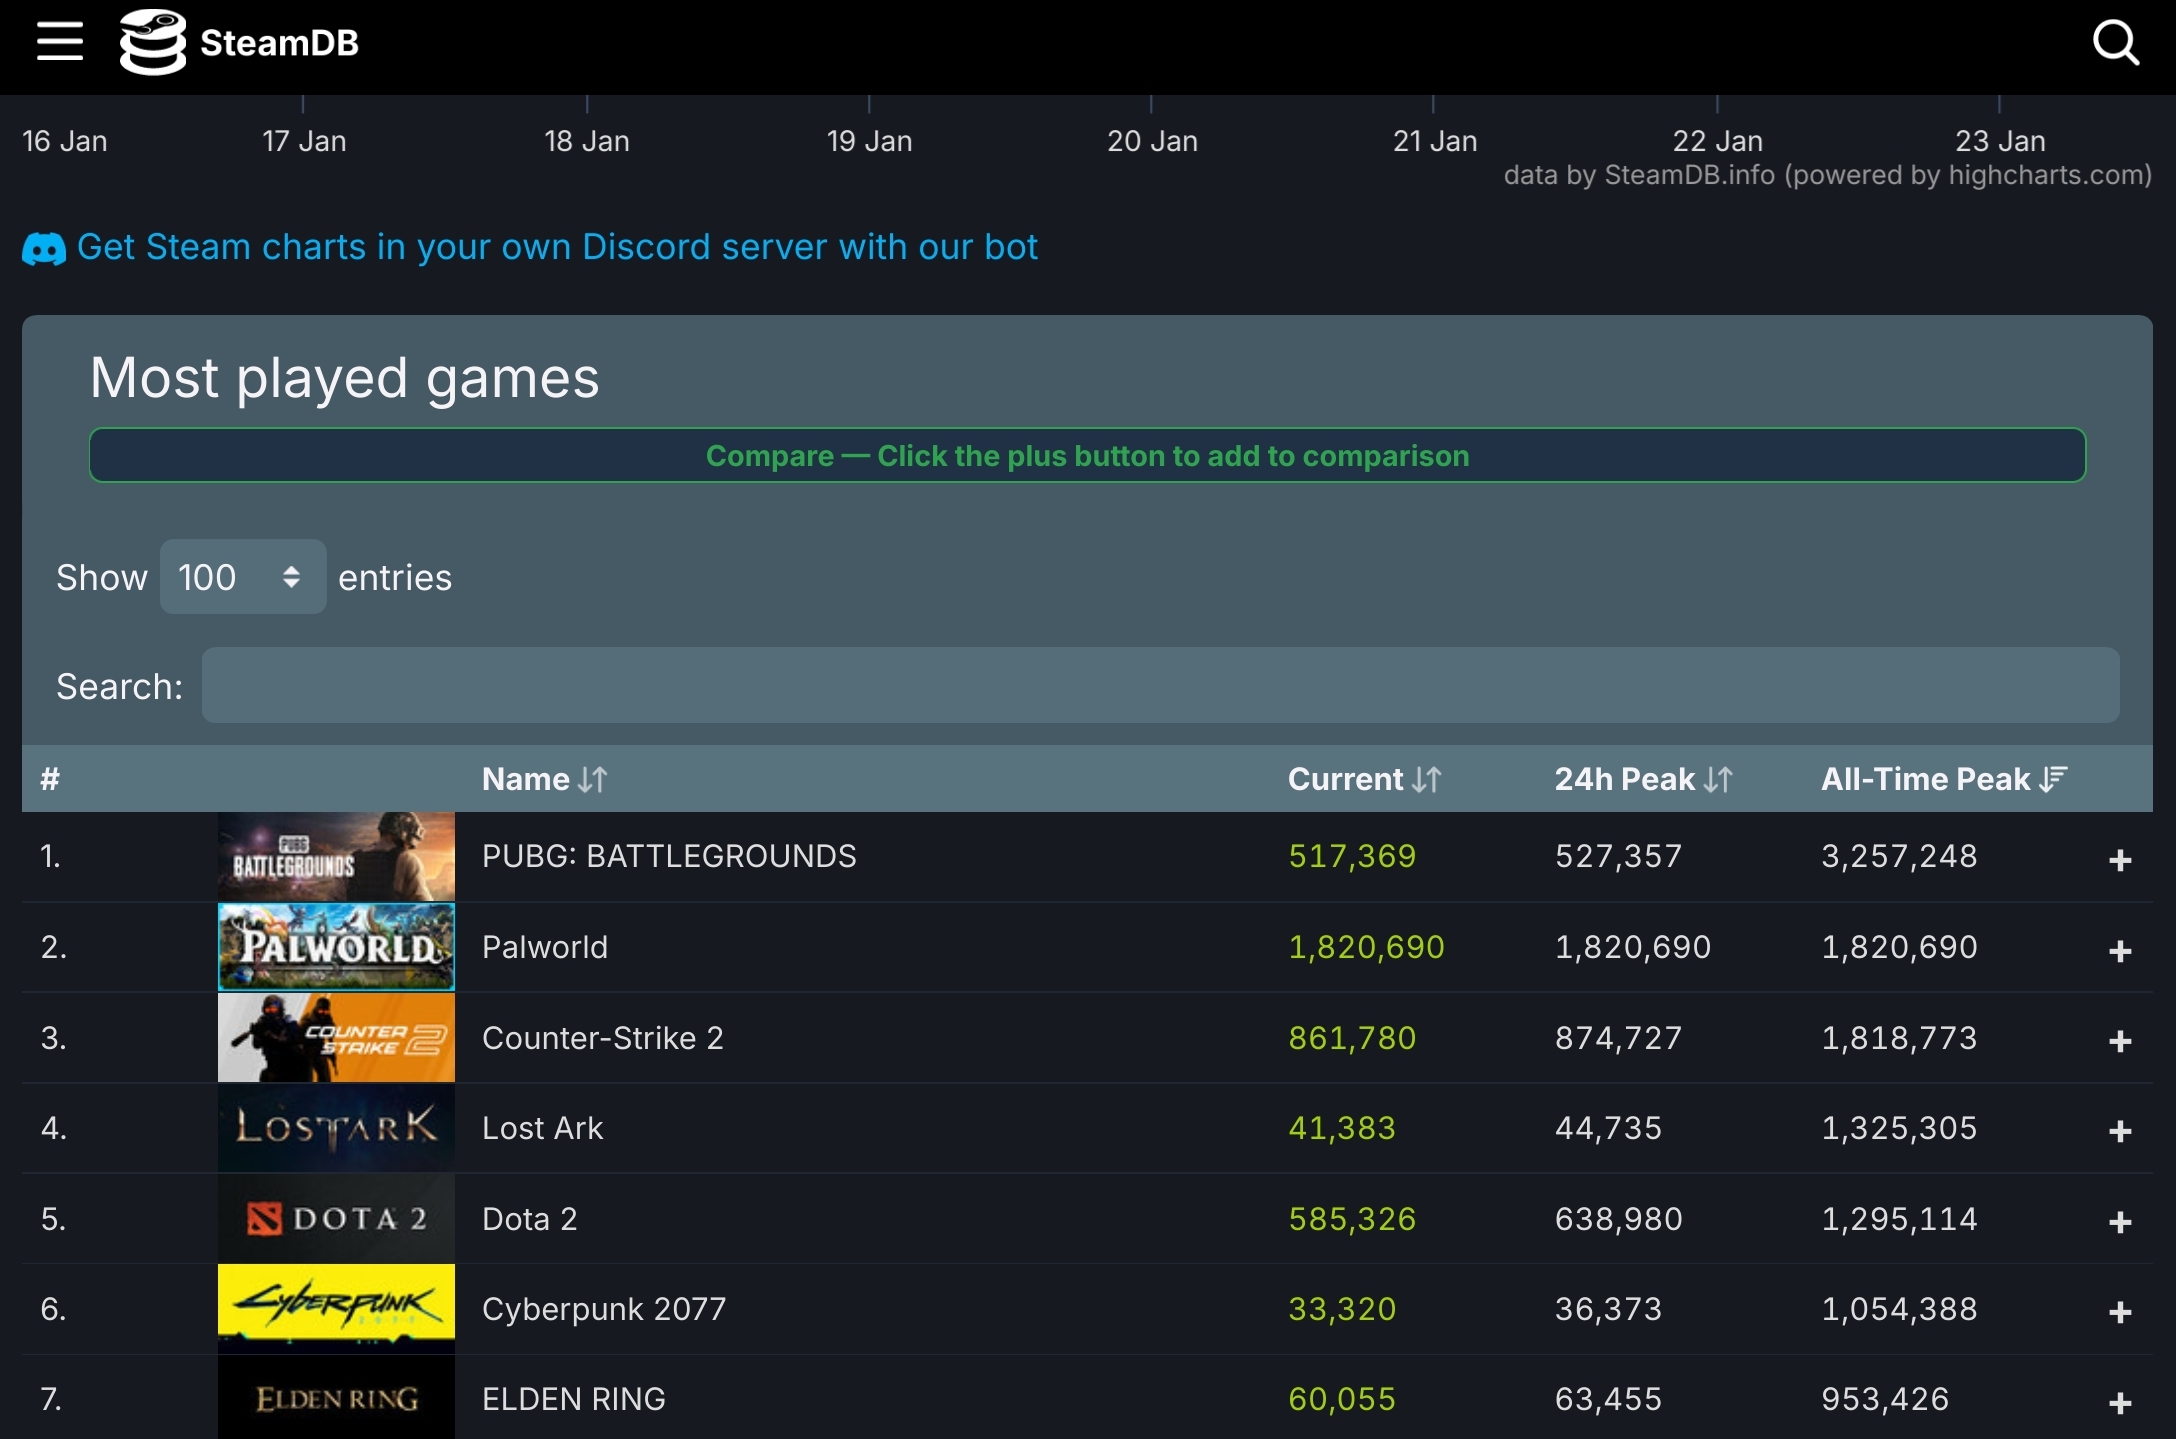
Task: Click the SteamDB.info chart credit text
Action: [x=1828, y=175]
